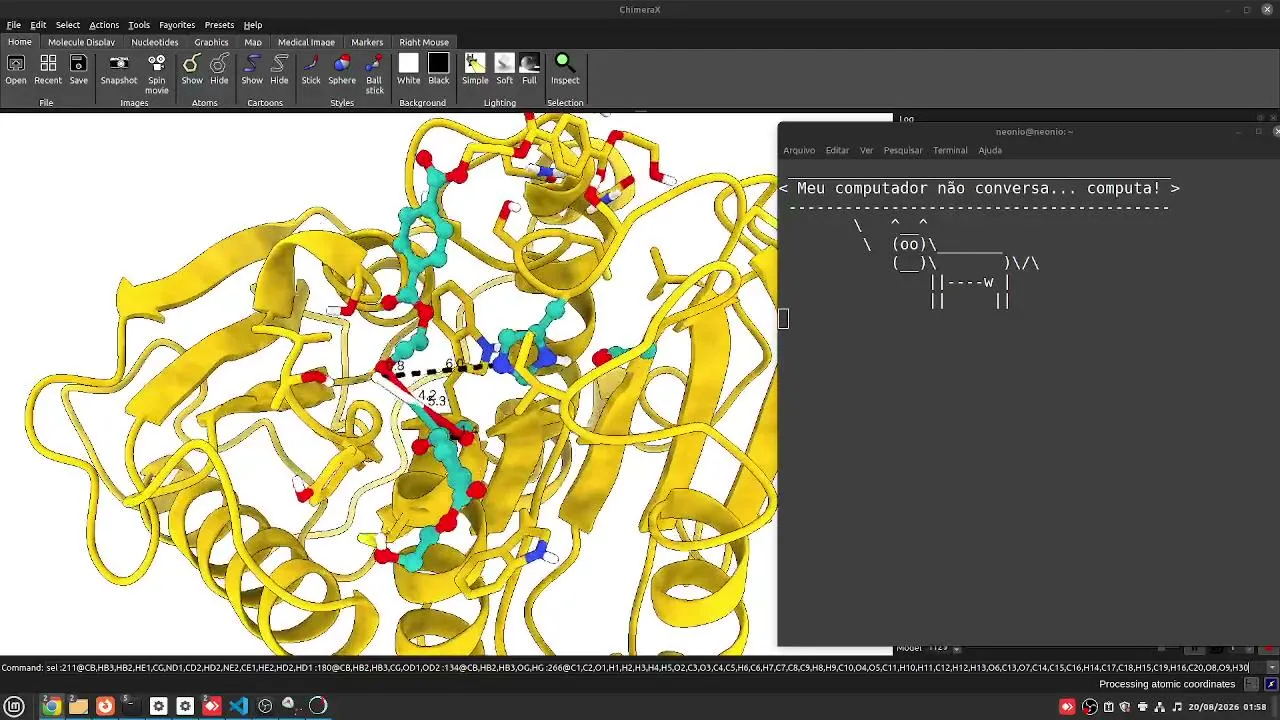Screen dimensions: 1280x720
Task: Open Ver menu in the terminal window
Action: [866, 150]
